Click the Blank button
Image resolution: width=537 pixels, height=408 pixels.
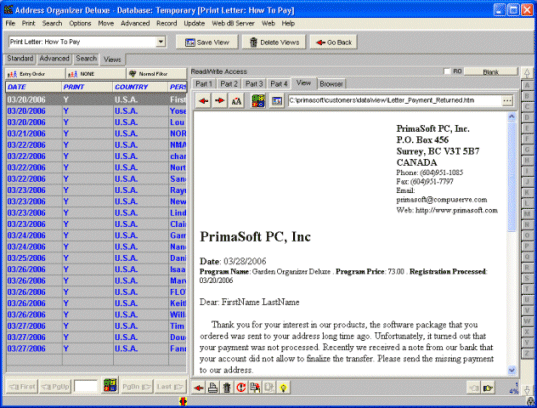click(490, 72)
